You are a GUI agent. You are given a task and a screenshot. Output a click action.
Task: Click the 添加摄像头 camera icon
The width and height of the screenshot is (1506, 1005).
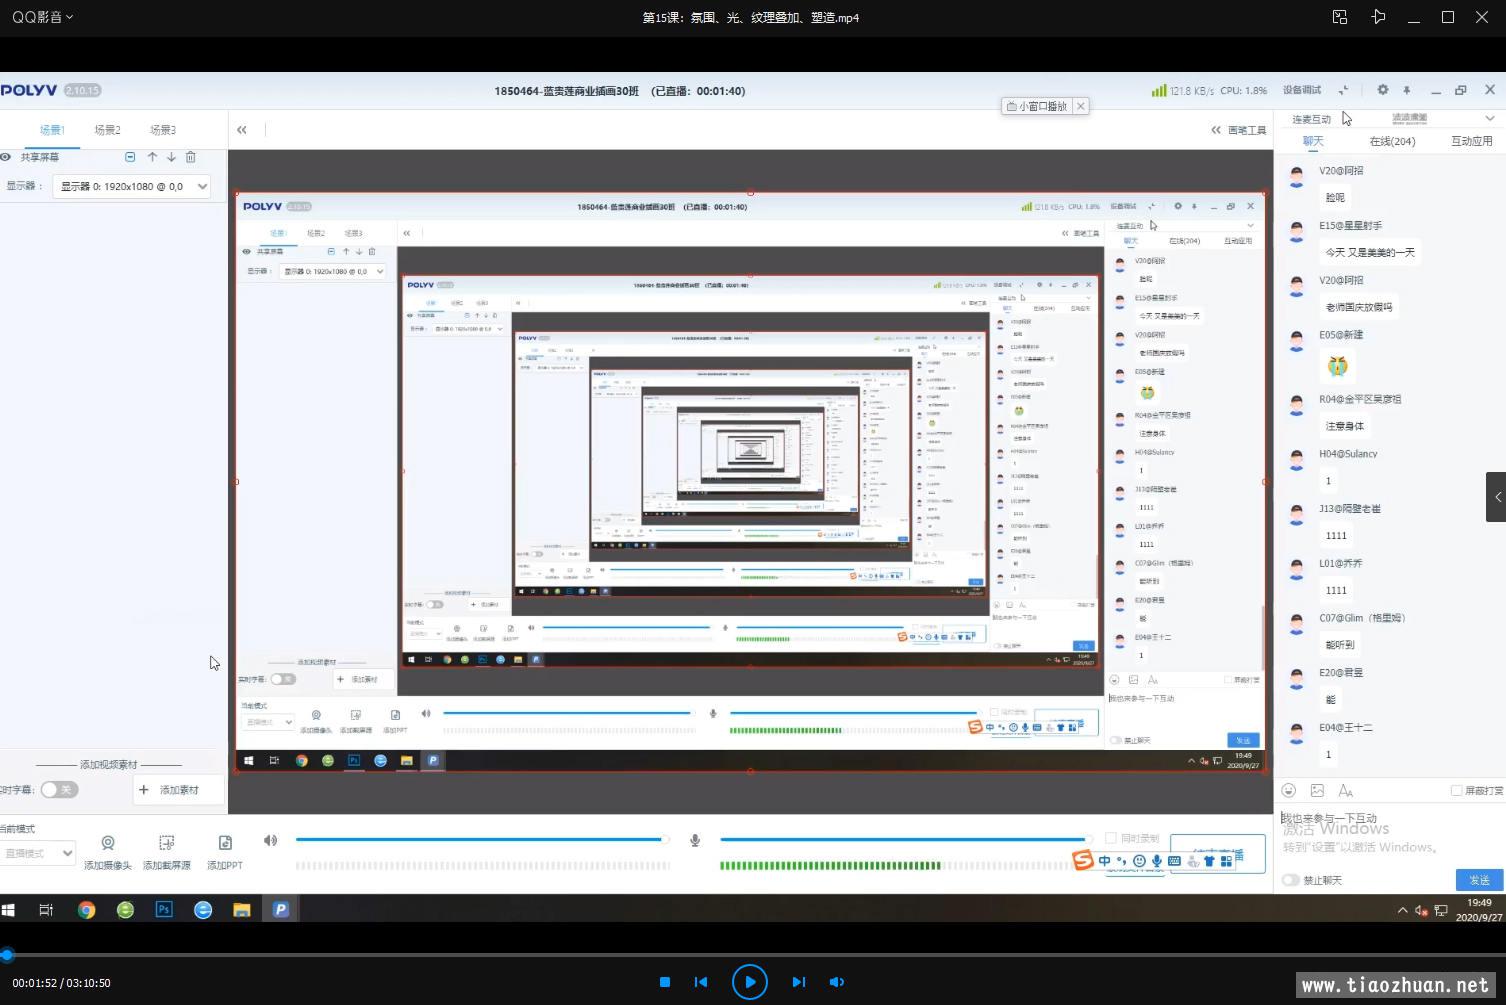(108, 844)
